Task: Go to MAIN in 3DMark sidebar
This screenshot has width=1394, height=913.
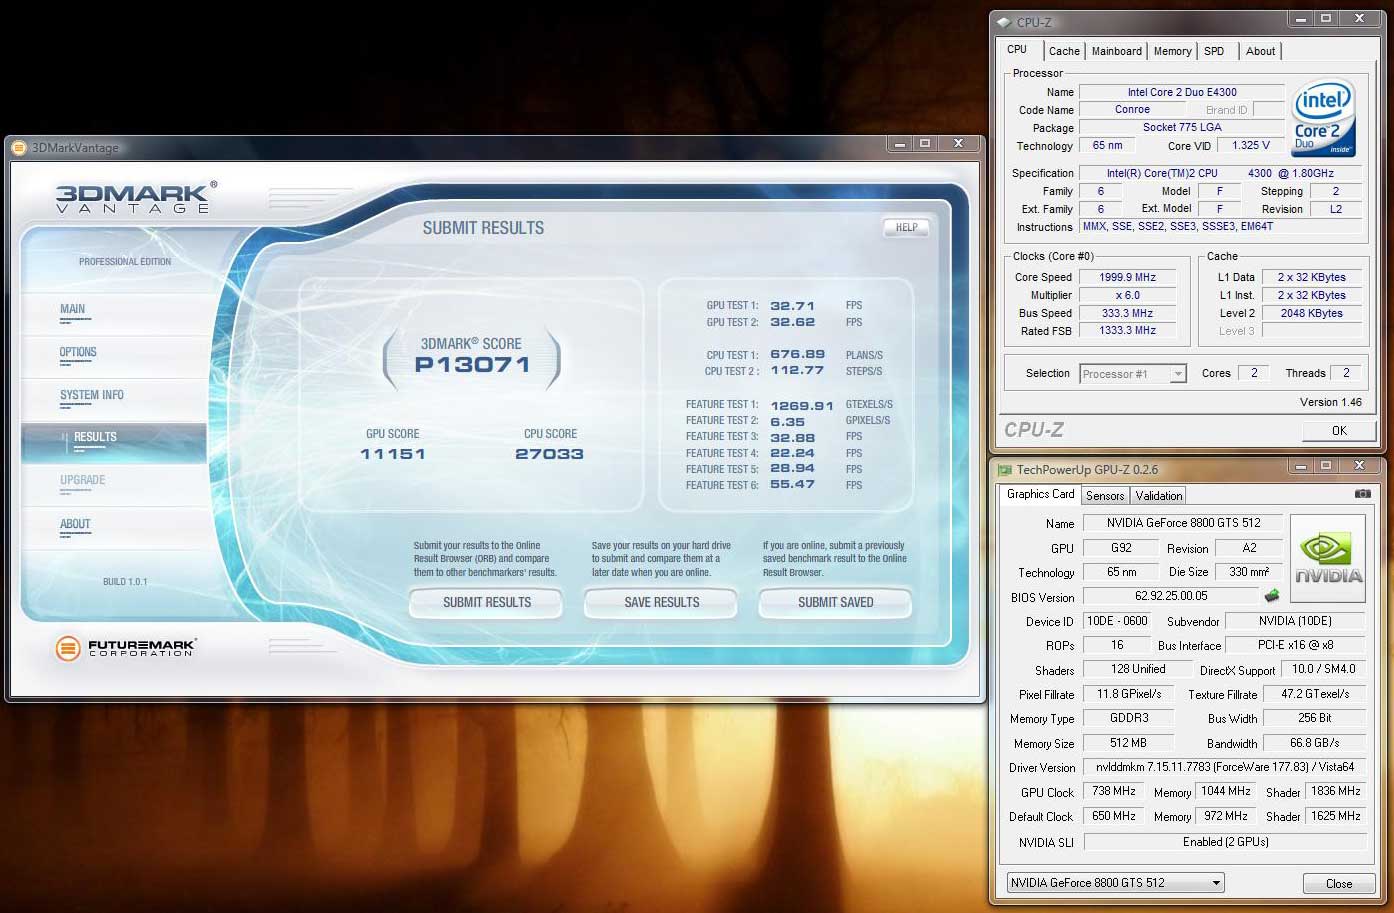Action: pyautogui.click(x=73, y=310)
